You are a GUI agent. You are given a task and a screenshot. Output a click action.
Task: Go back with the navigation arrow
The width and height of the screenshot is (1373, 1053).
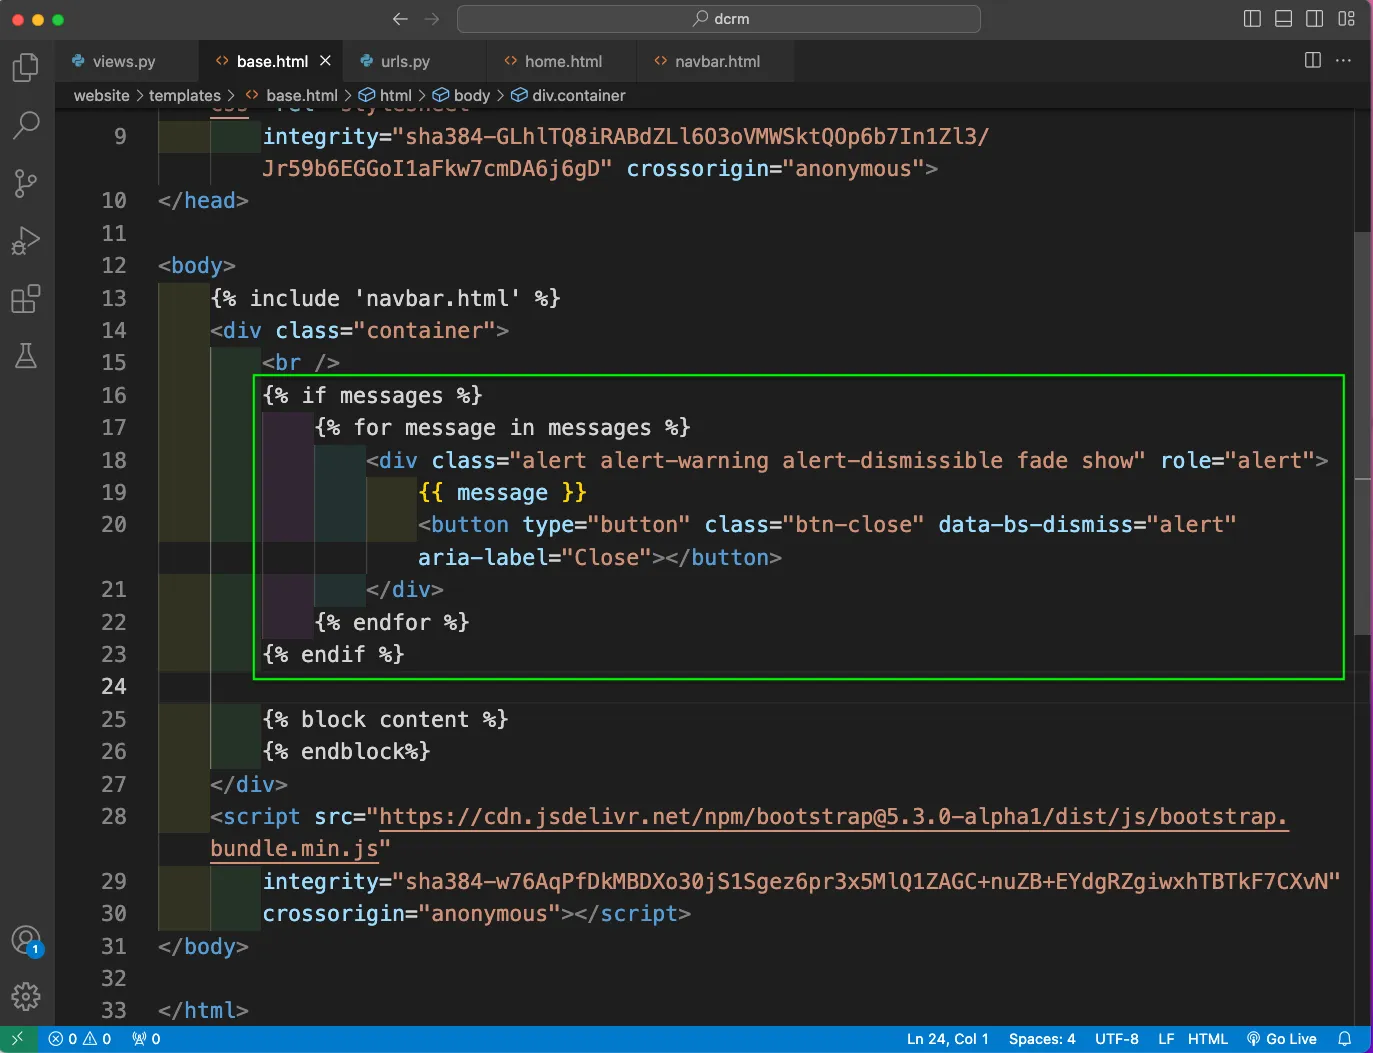click(400, 19)
